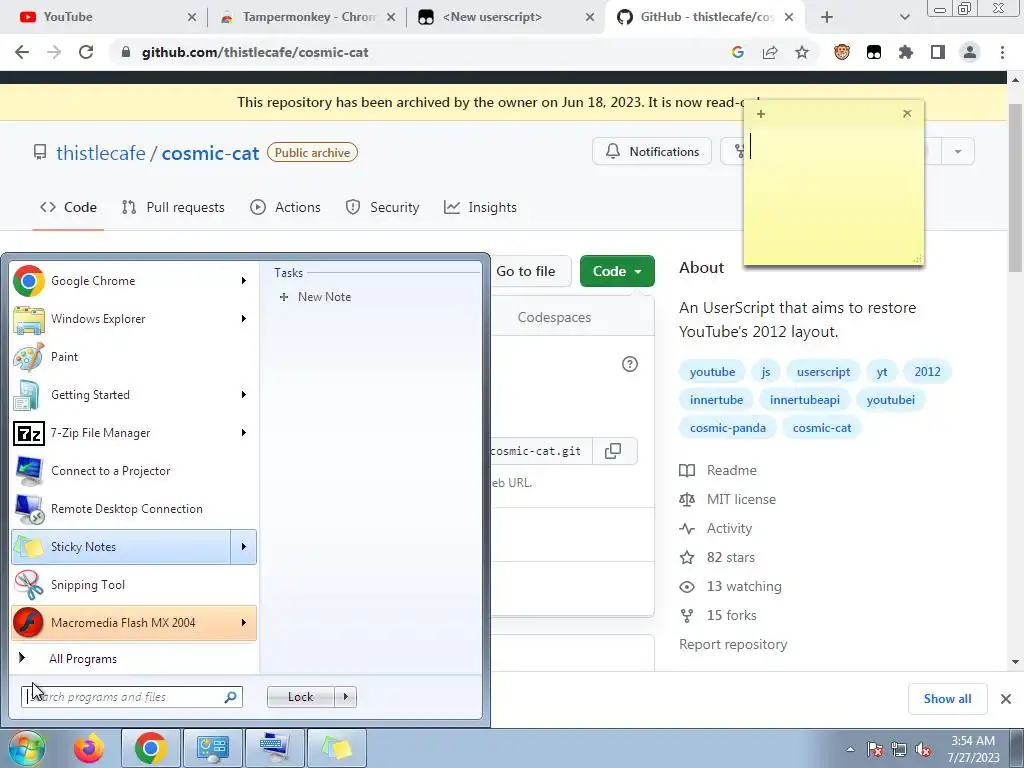
Task: Open the thistlecafe owner link
Action: pyautogui.click(x=101, y=153)
